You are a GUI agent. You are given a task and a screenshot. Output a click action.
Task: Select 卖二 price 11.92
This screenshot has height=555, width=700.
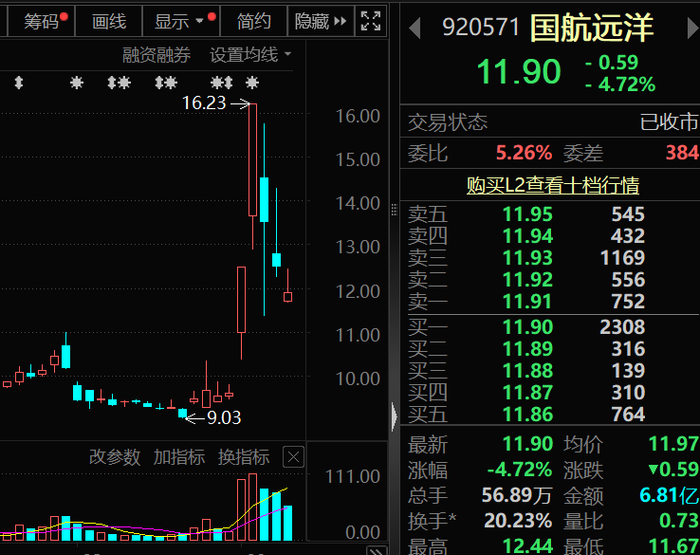click(x=528, y=280)
